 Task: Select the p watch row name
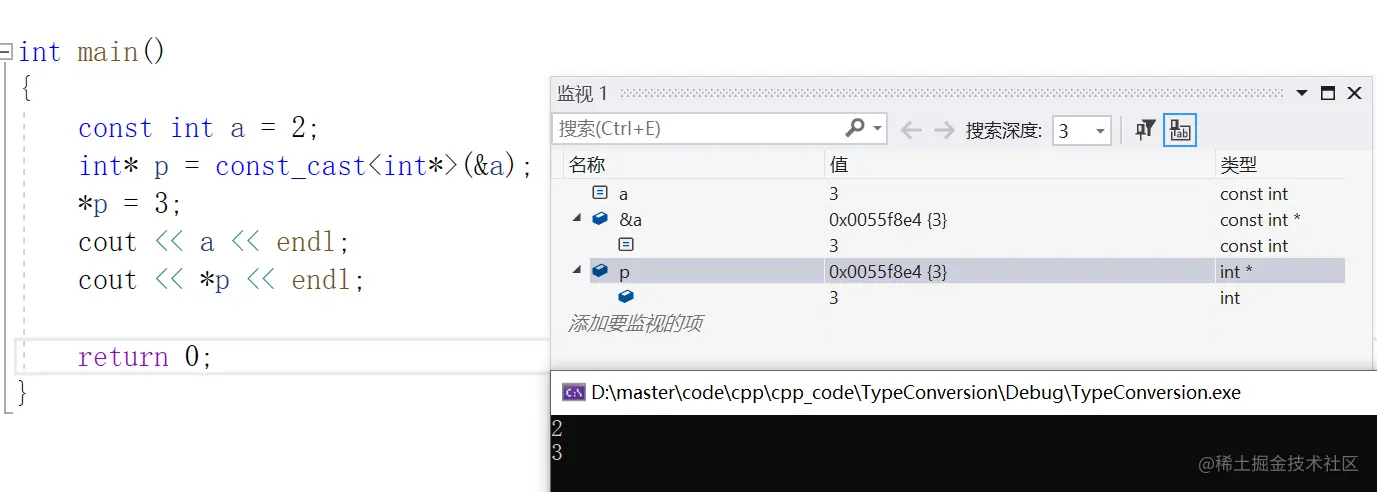pos(624,272)
